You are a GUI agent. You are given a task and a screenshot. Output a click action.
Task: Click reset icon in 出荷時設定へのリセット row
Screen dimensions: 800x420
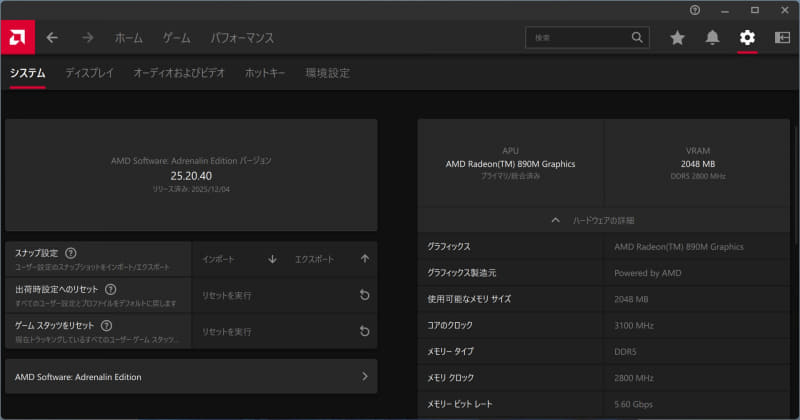[x=364, y=295]
